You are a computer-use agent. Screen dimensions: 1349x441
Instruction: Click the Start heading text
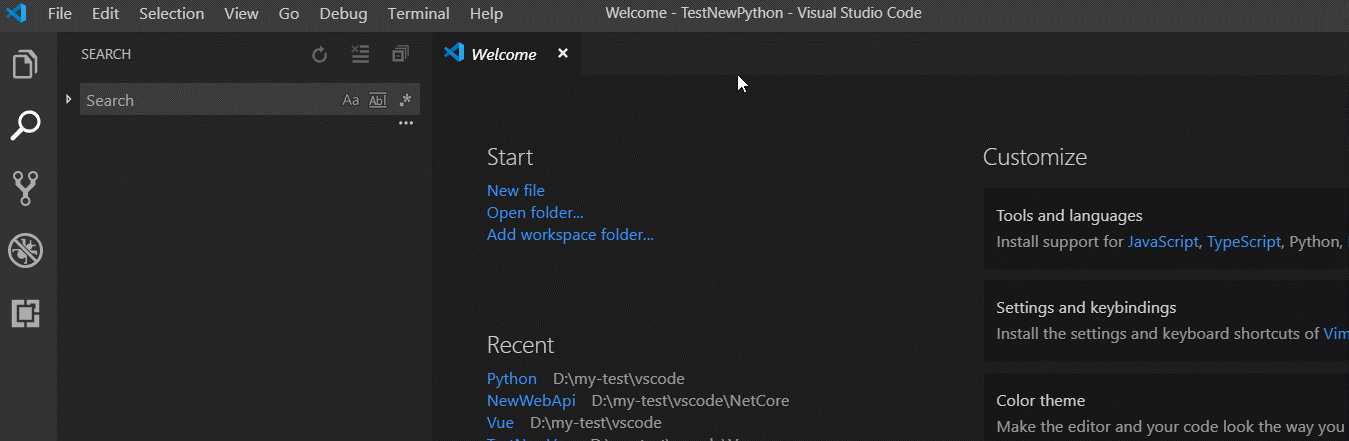pyautogui.click(x=510, y=157)
